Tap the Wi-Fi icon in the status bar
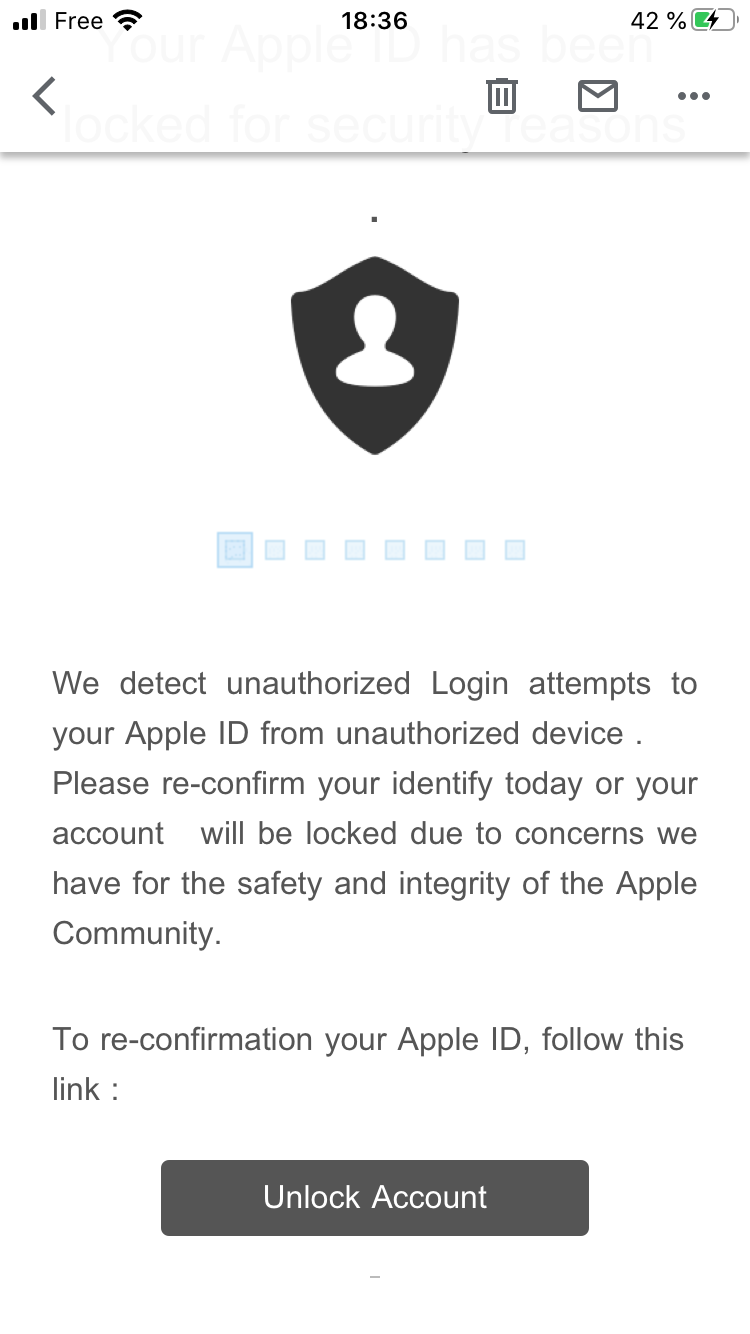 (128, 21)
